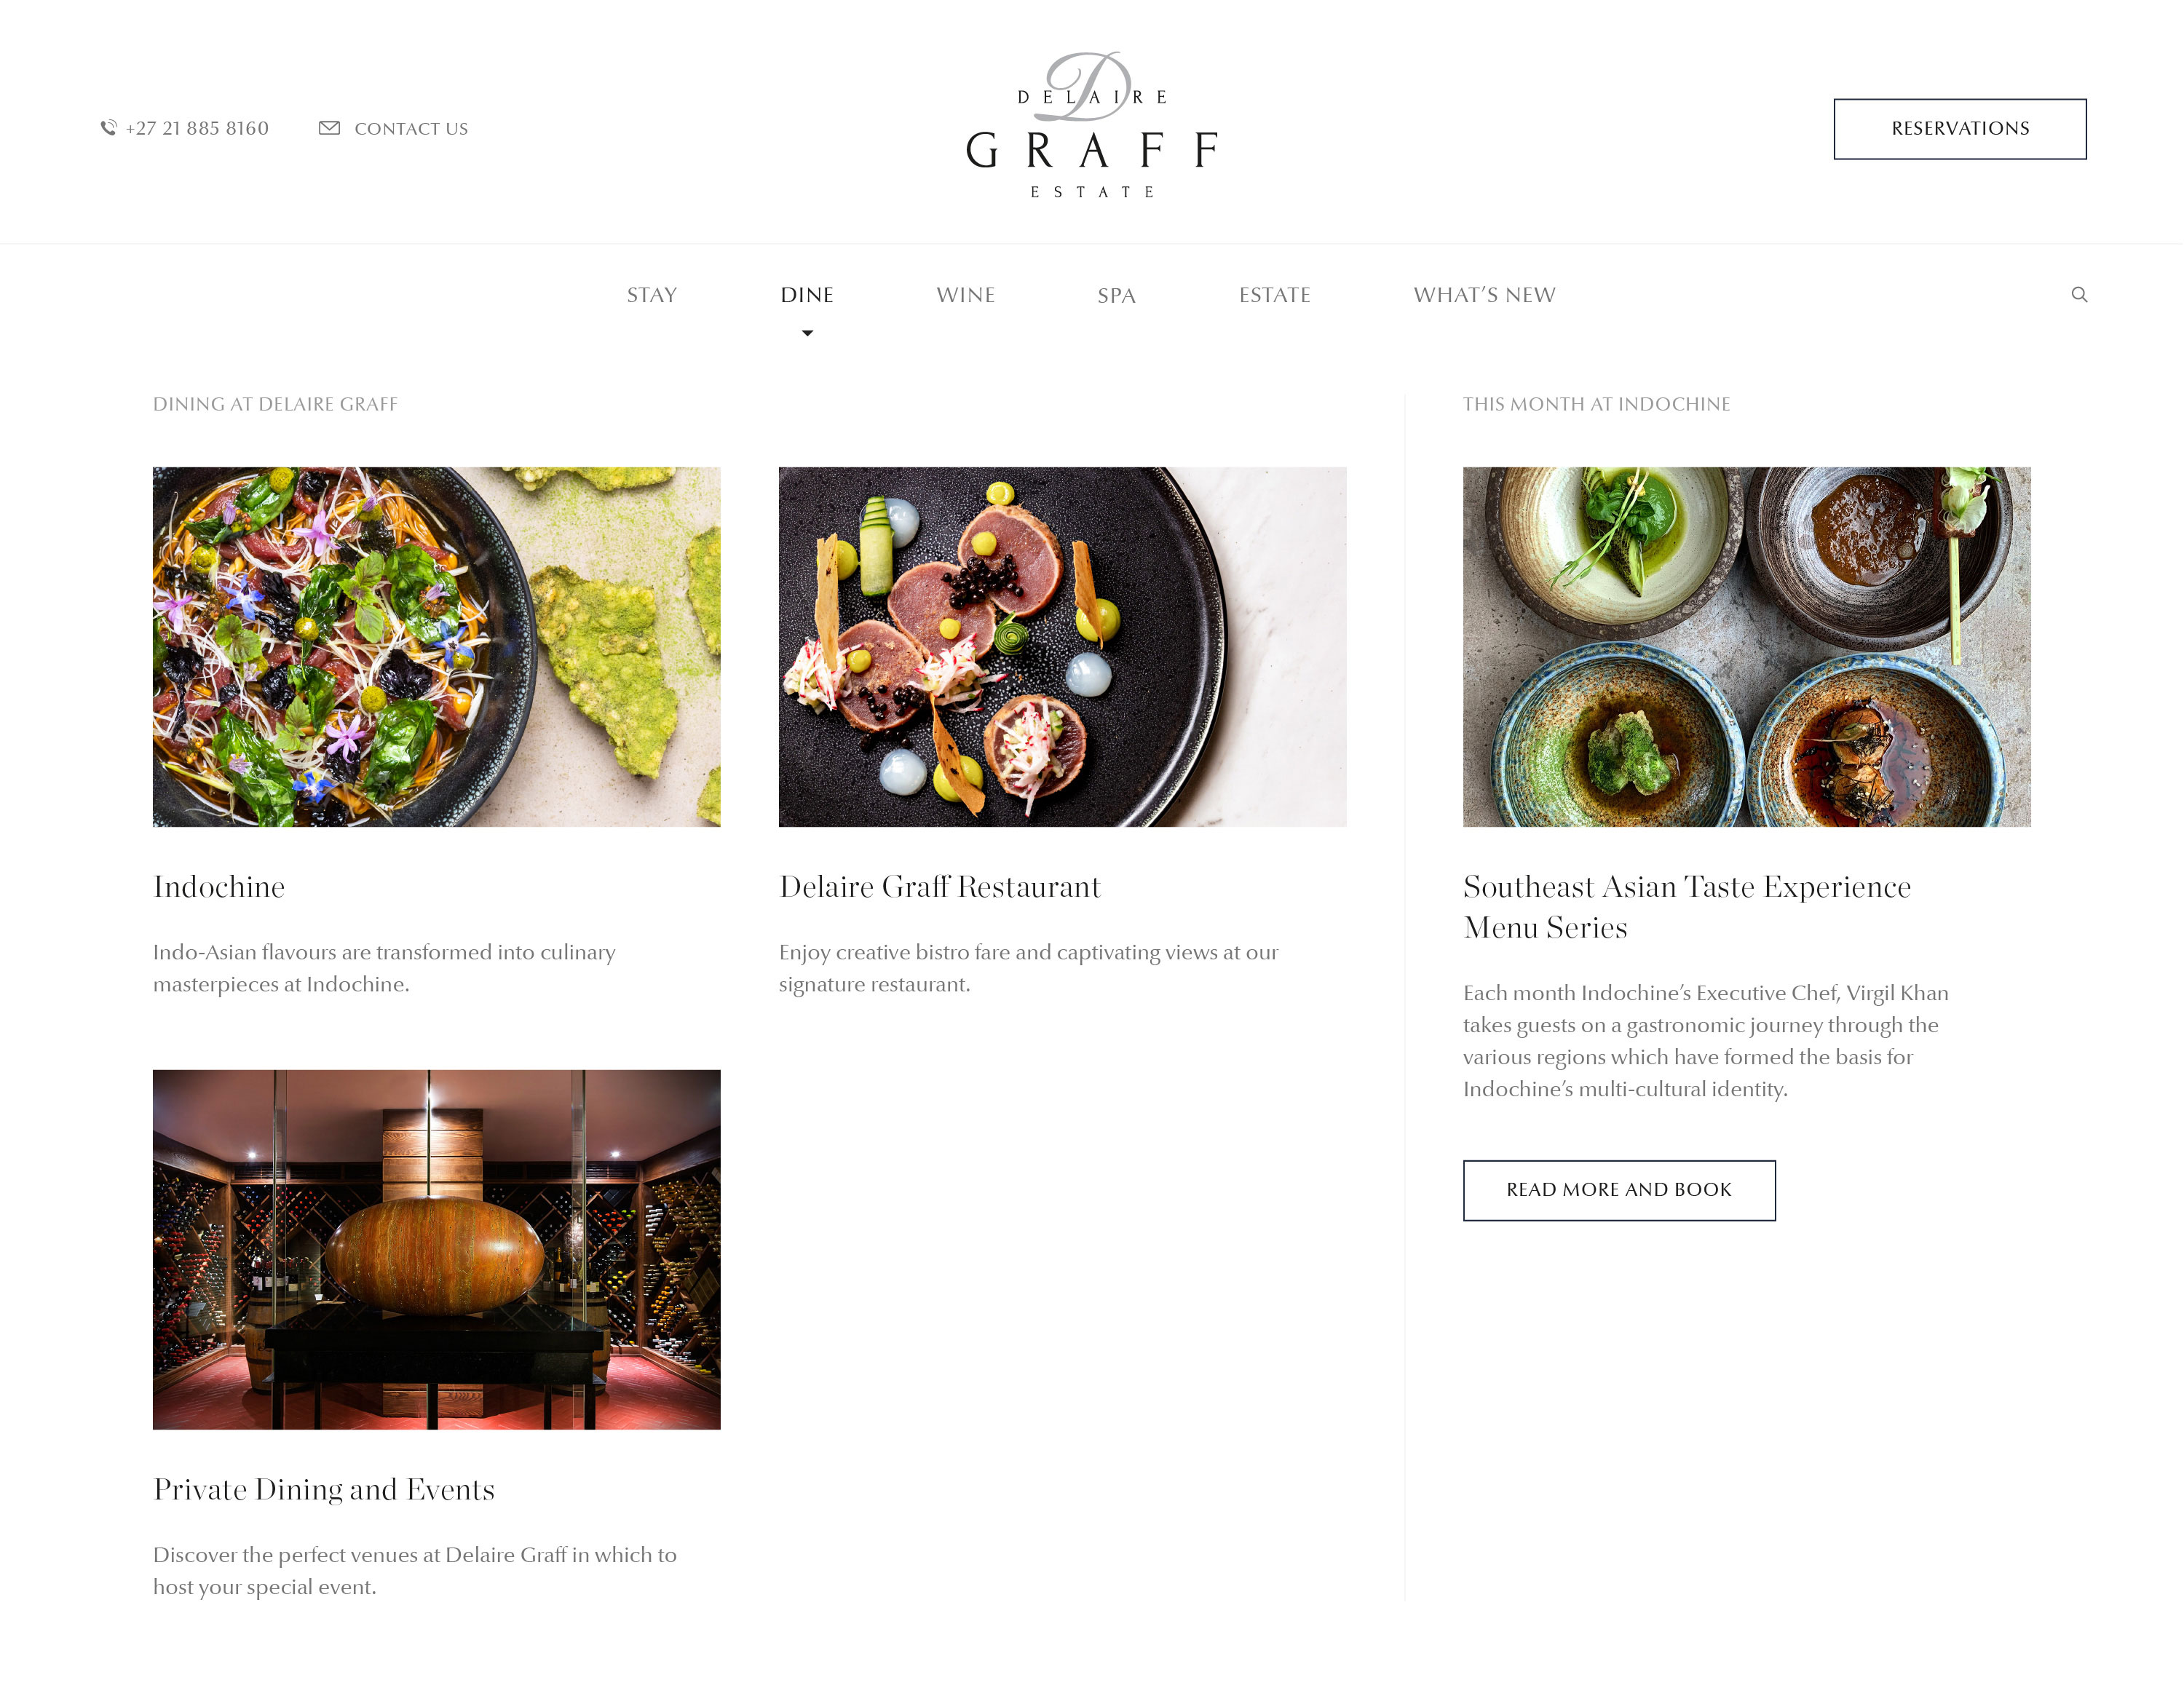Click the Delaire Graff Estate logo
2184x1696 pixels.
tap(1091, 125)
